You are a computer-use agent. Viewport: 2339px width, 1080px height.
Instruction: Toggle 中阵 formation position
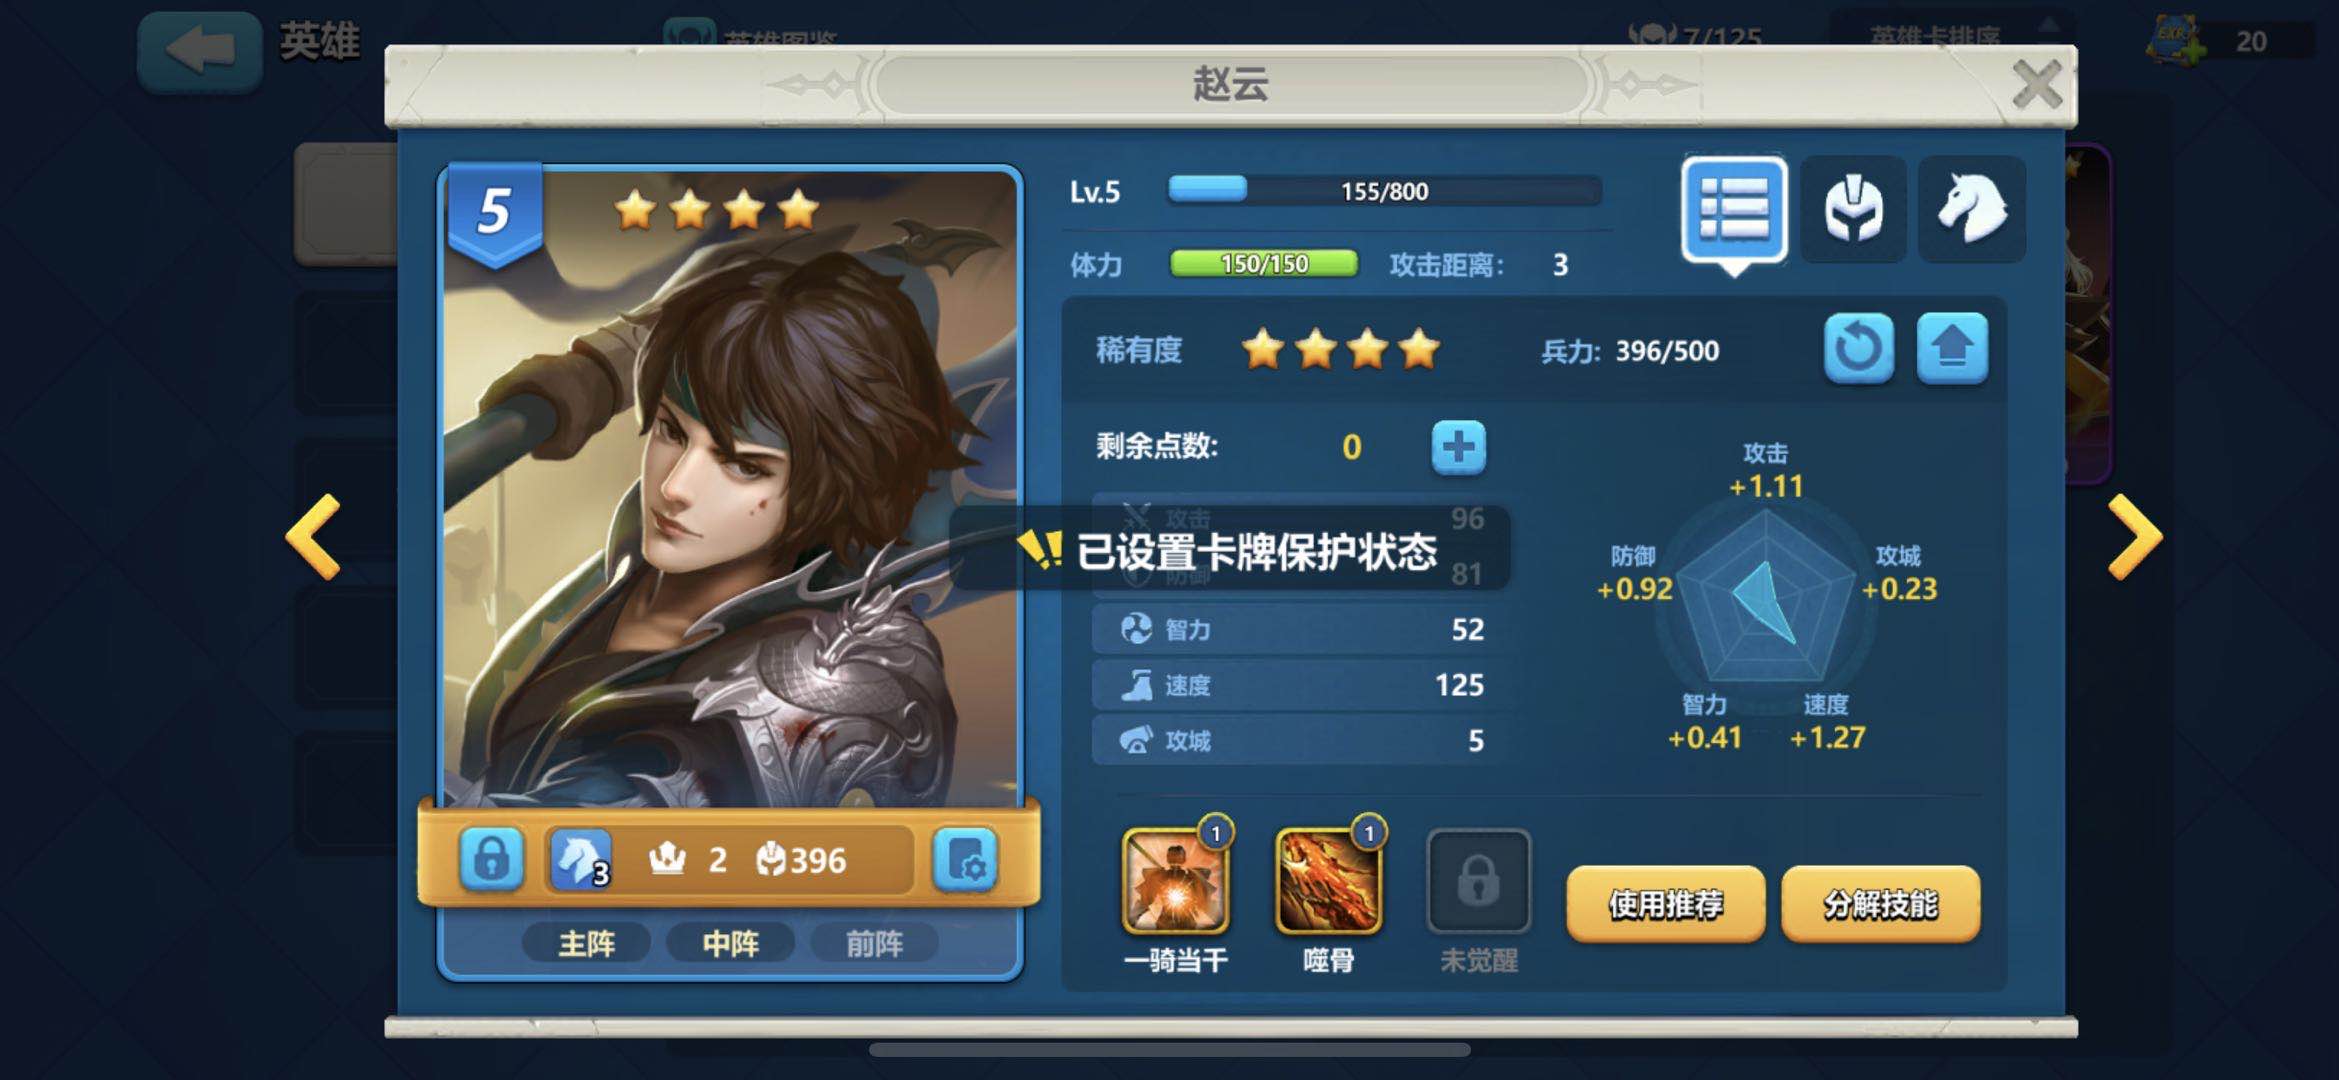click(x=731, y=943)
